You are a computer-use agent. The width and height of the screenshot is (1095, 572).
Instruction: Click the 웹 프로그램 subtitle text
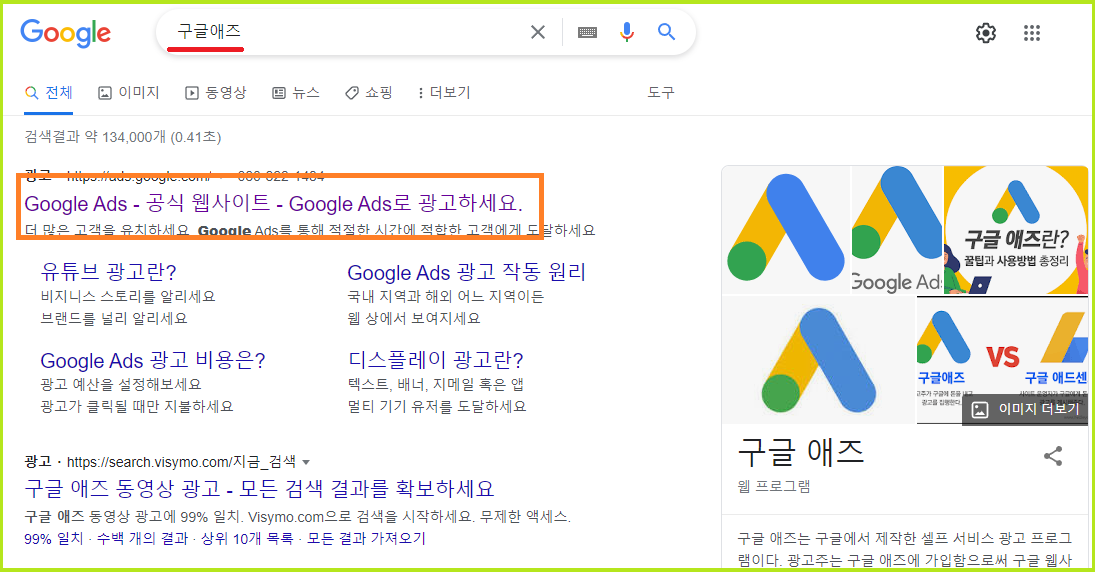point(774,487)
